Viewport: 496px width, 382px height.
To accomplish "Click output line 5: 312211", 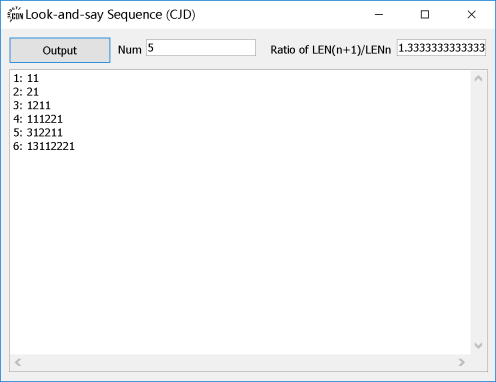I will [x=38, y=133].
